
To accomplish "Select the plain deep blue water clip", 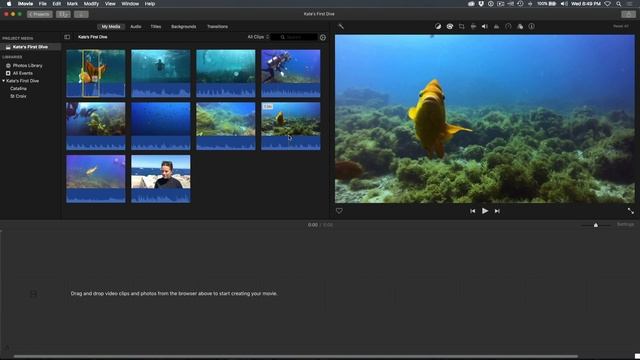I will [x=161, y=126].
